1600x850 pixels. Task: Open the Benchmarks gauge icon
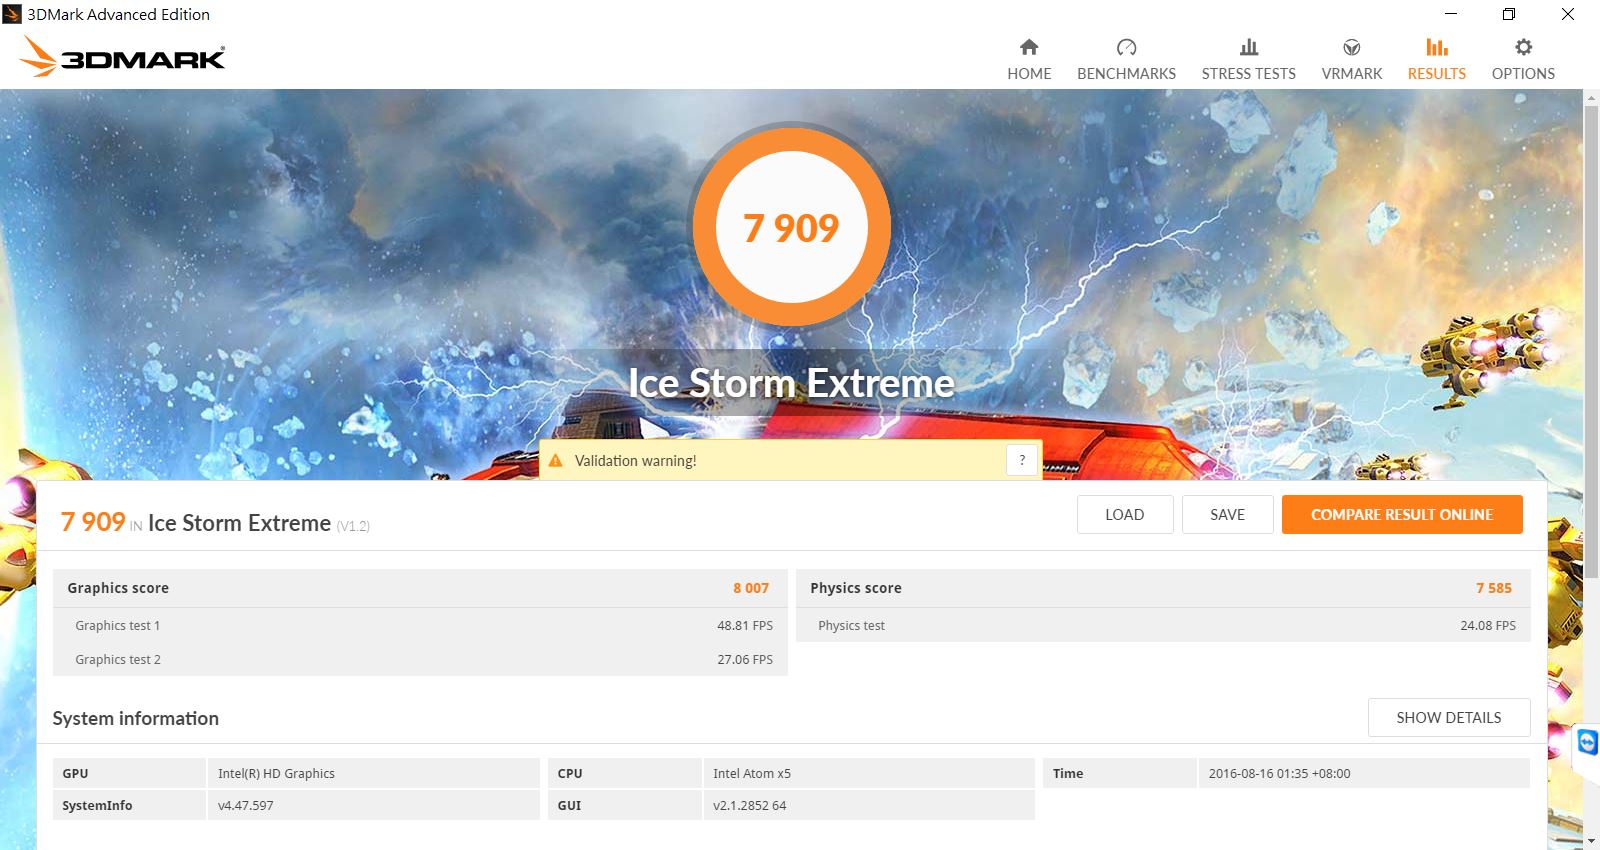(x=1126, y=47)
